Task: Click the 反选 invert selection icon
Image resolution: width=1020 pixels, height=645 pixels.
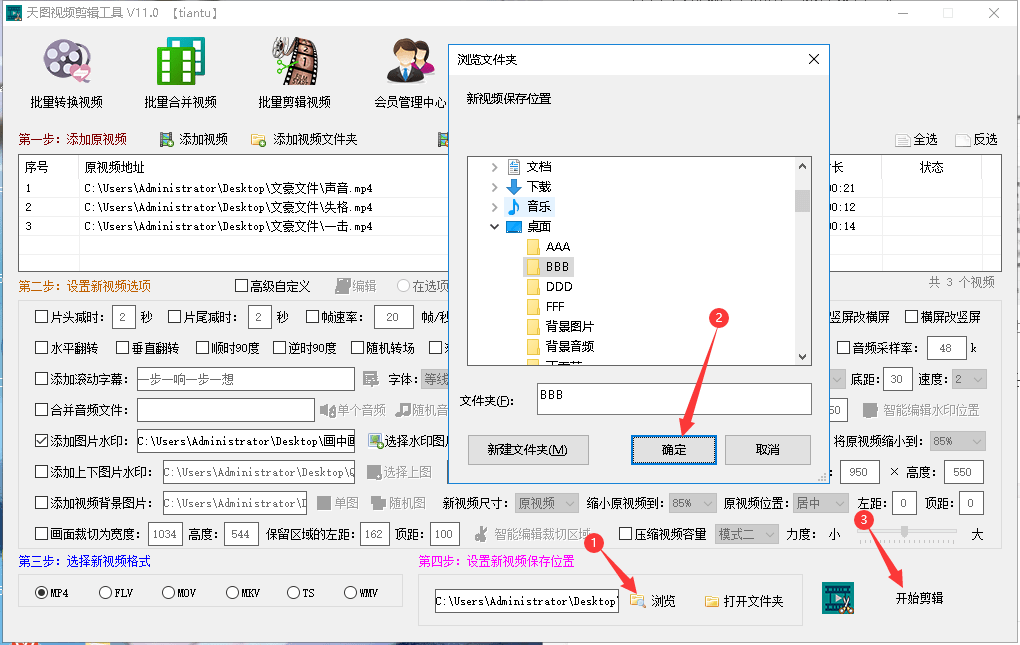Action: click(963, 140)
